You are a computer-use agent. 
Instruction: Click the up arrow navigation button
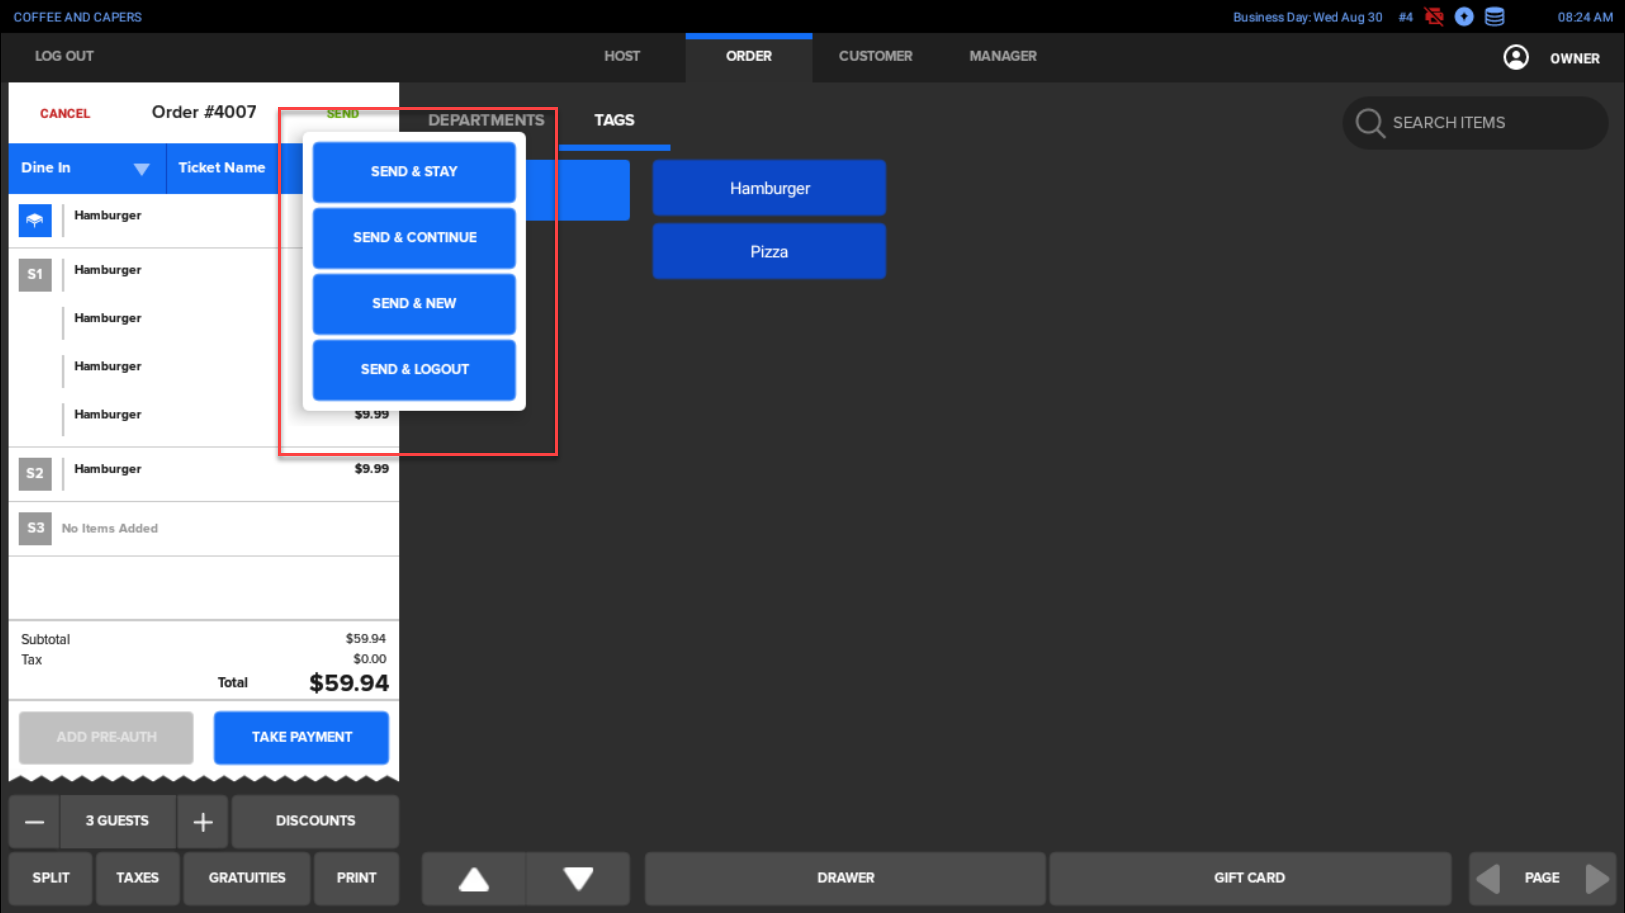(x=474, y=879)
